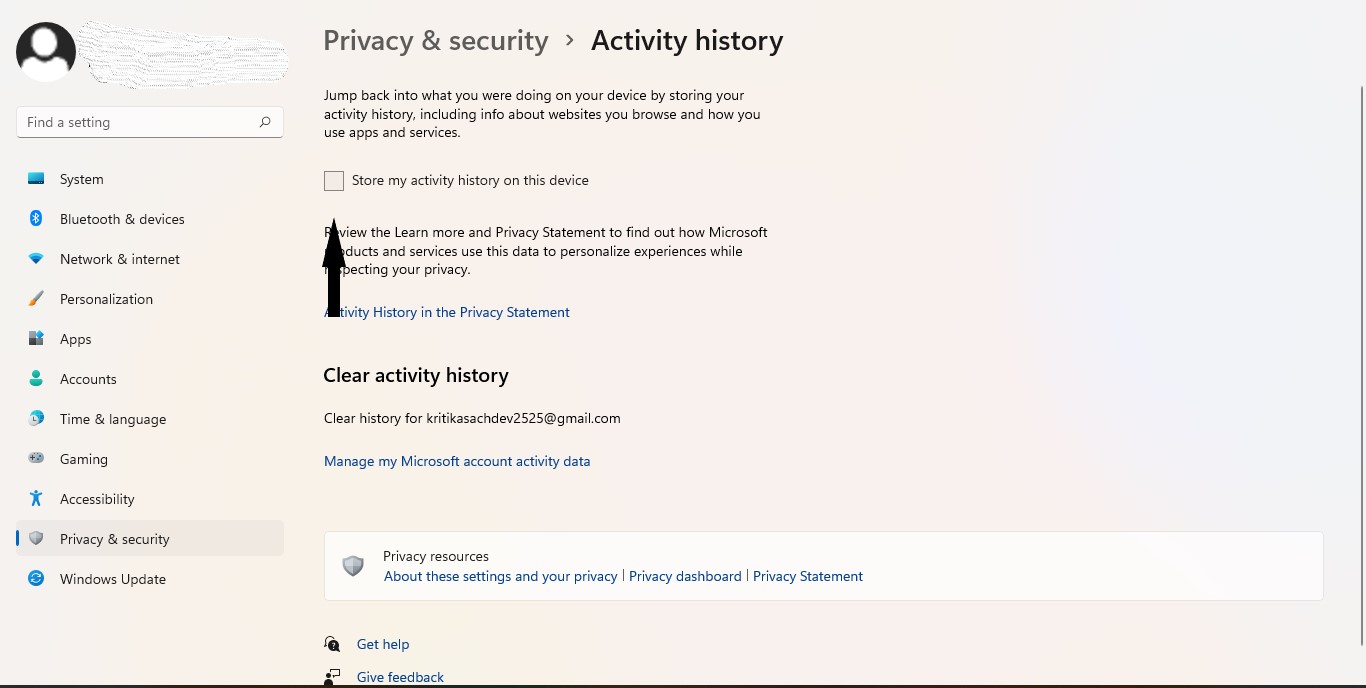Viewport: 1366px width, 688px height.
Task: Click the Network & internet globe icon
Action: (x=36, y=259)
